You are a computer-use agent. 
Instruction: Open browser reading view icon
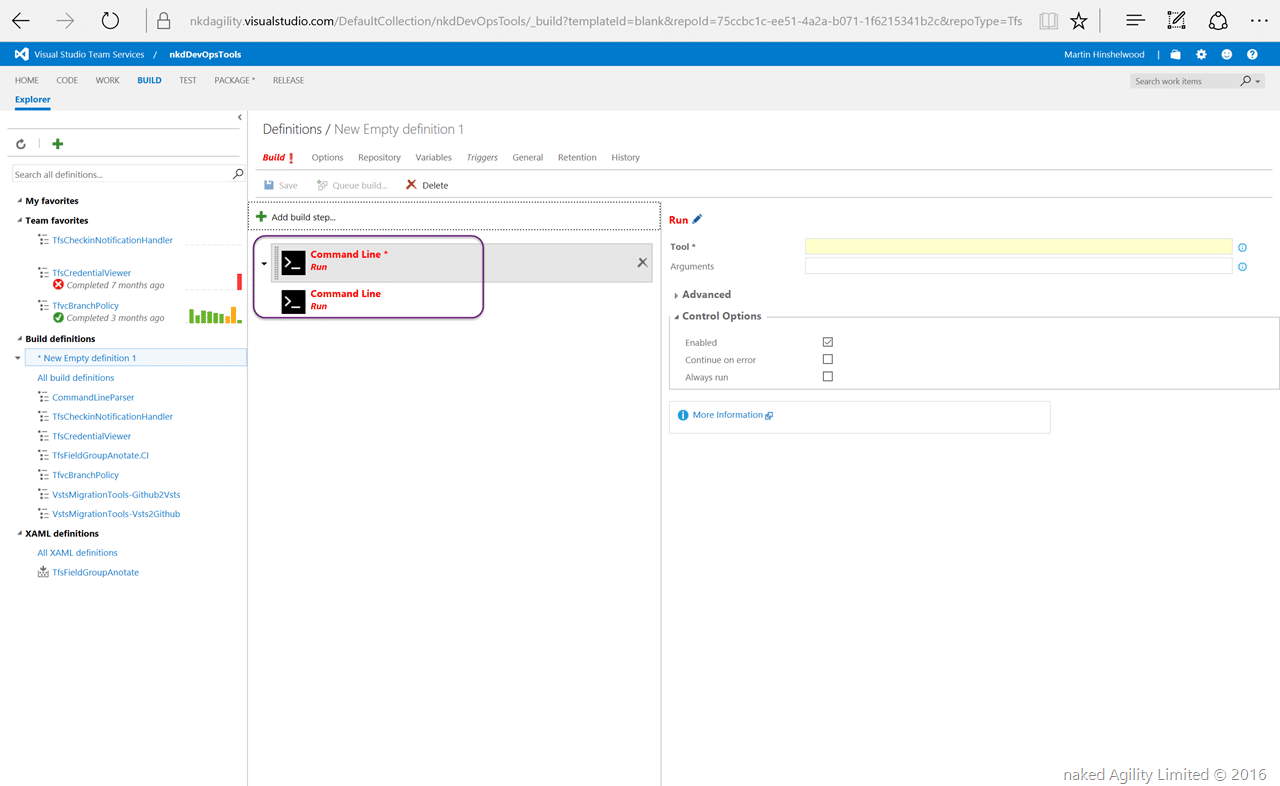coord(1048,20)
